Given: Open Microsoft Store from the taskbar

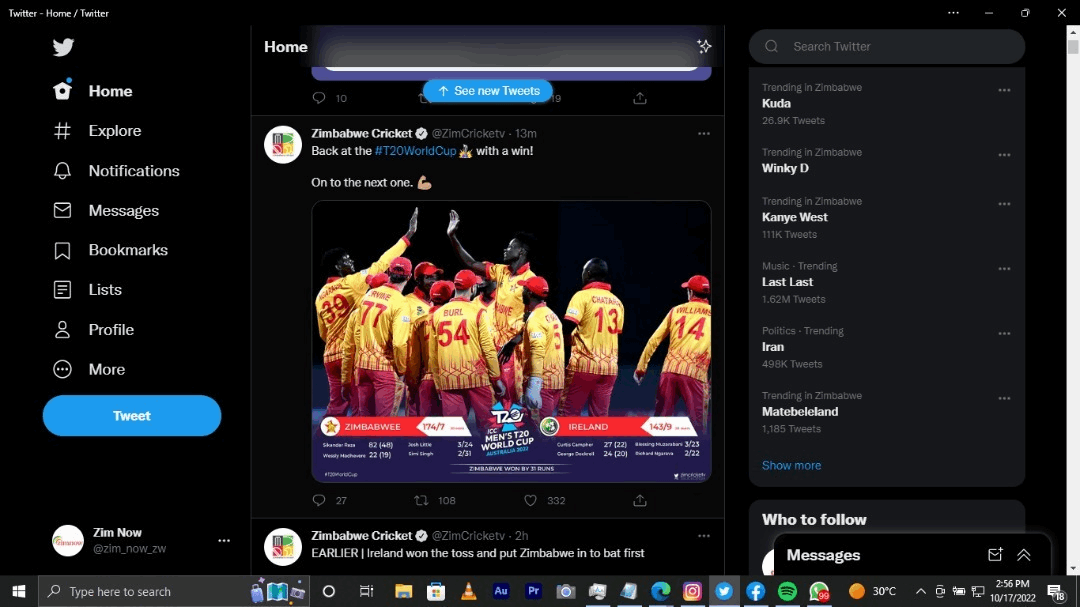Looking at the screenshot, I should click(435, 591).
